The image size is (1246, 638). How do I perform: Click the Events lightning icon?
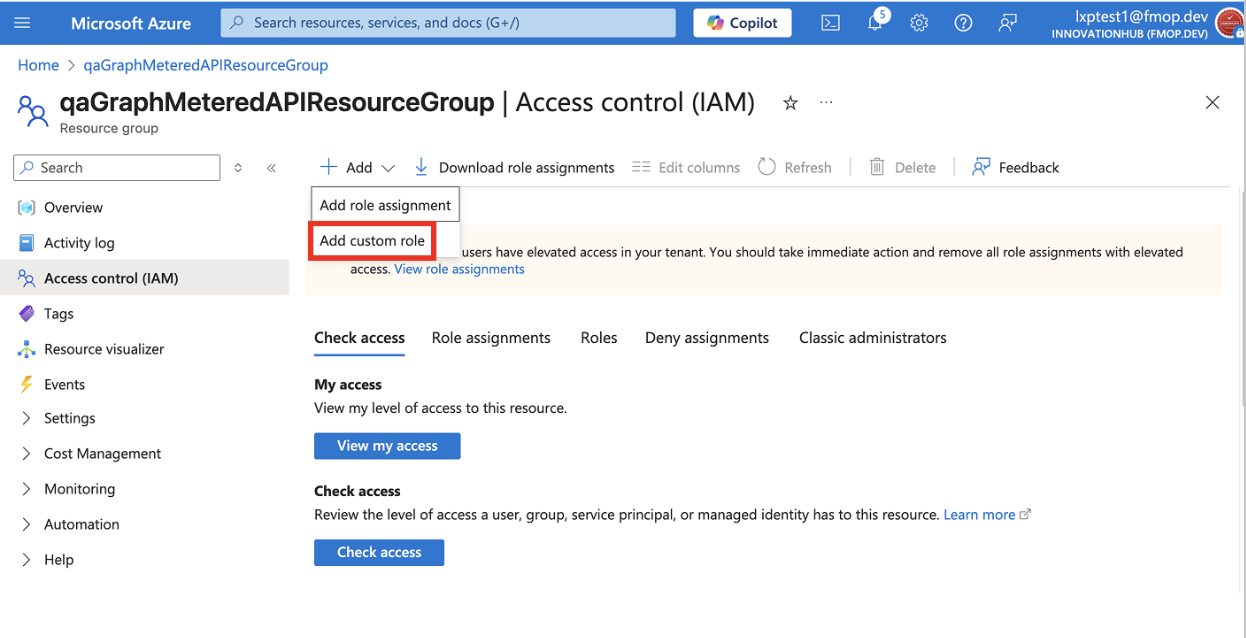coord(27,384)
